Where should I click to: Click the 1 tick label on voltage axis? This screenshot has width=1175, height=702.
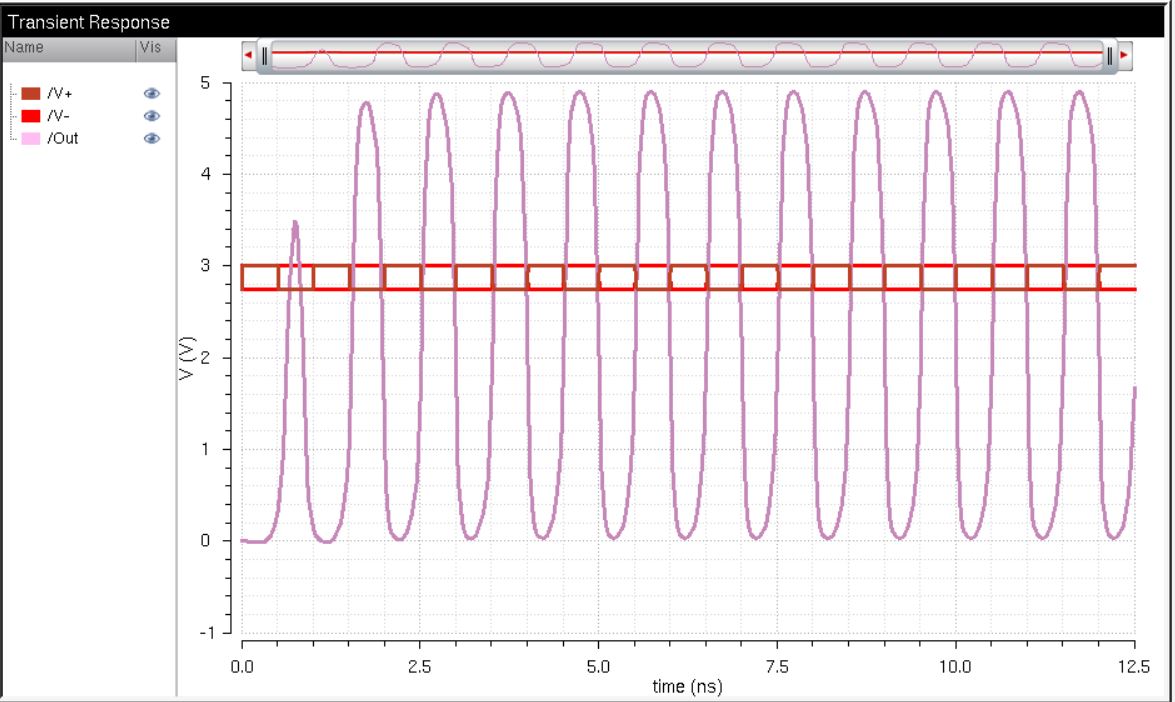tap(205, 450)
